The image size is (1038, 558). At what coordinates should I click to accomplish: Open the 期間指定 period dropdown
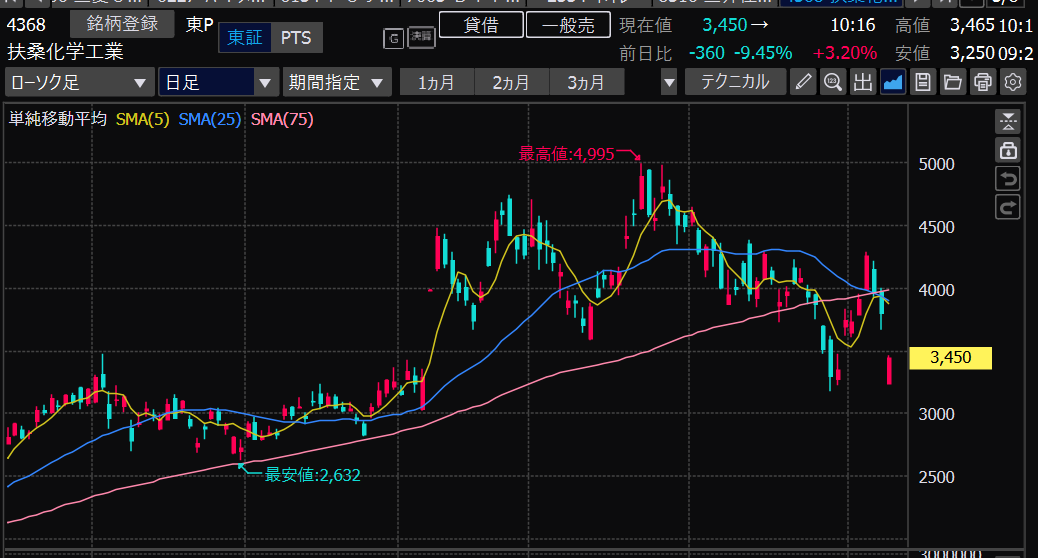coord(337,83)
